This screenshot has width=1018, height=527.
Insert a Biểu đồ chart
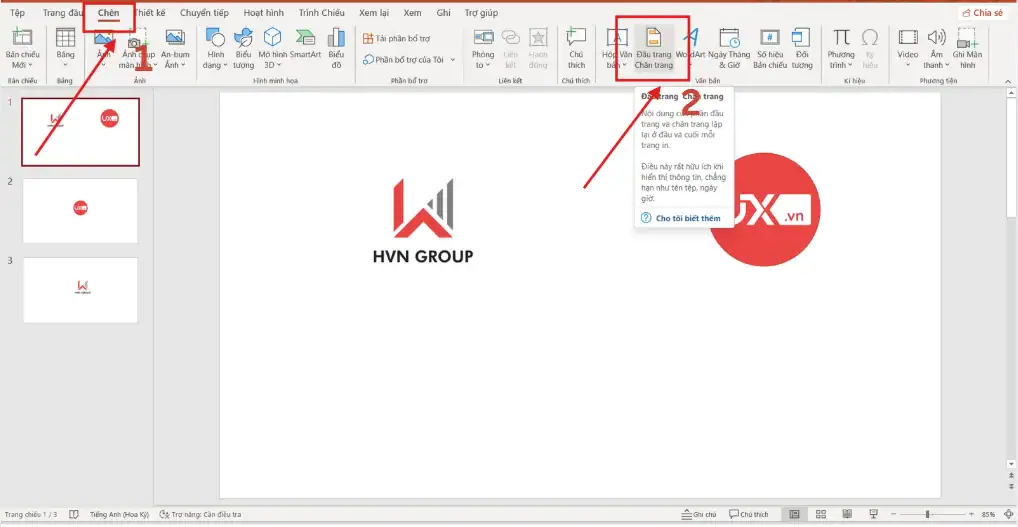click(x=336, y=48)
